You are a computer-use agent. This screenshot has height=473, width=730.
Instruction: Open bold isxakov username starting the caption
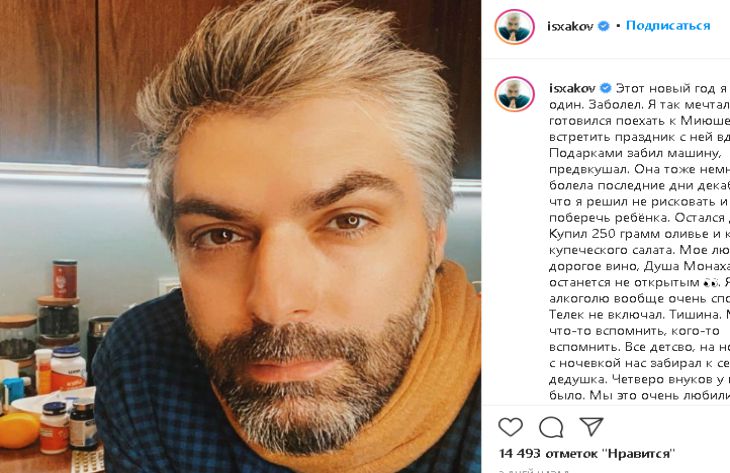coord(573,88)
